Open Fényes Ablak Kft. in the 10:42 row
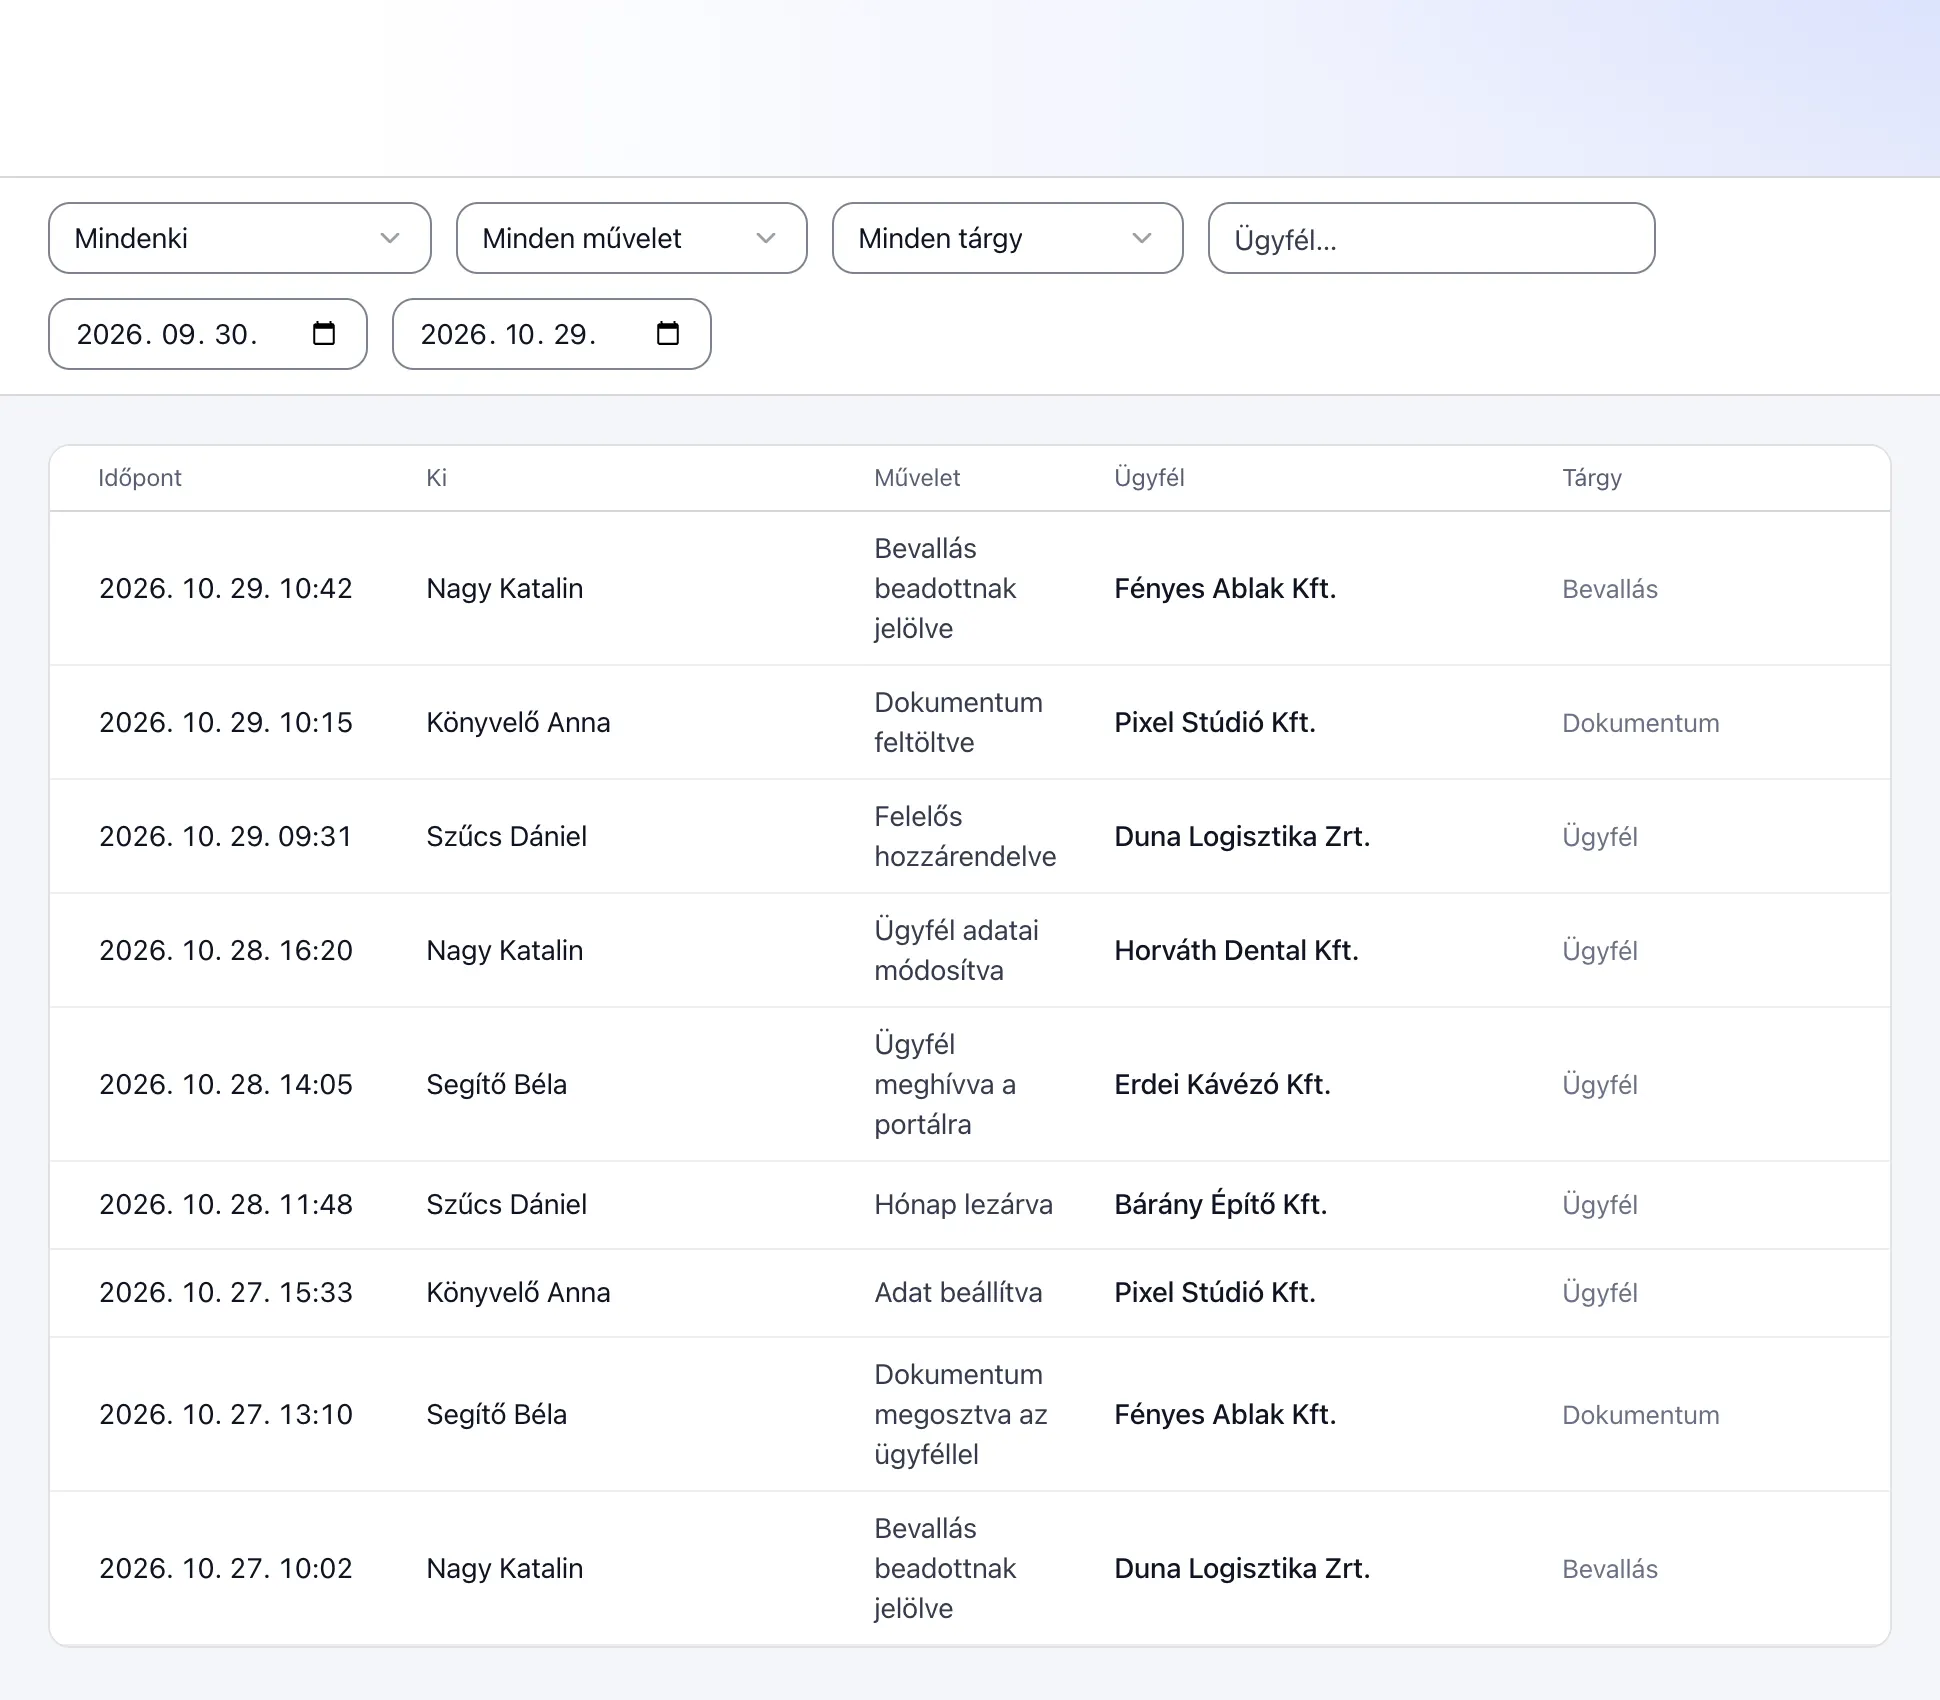Screen dimensions: 1940x1700 [x=1225, y=588]
